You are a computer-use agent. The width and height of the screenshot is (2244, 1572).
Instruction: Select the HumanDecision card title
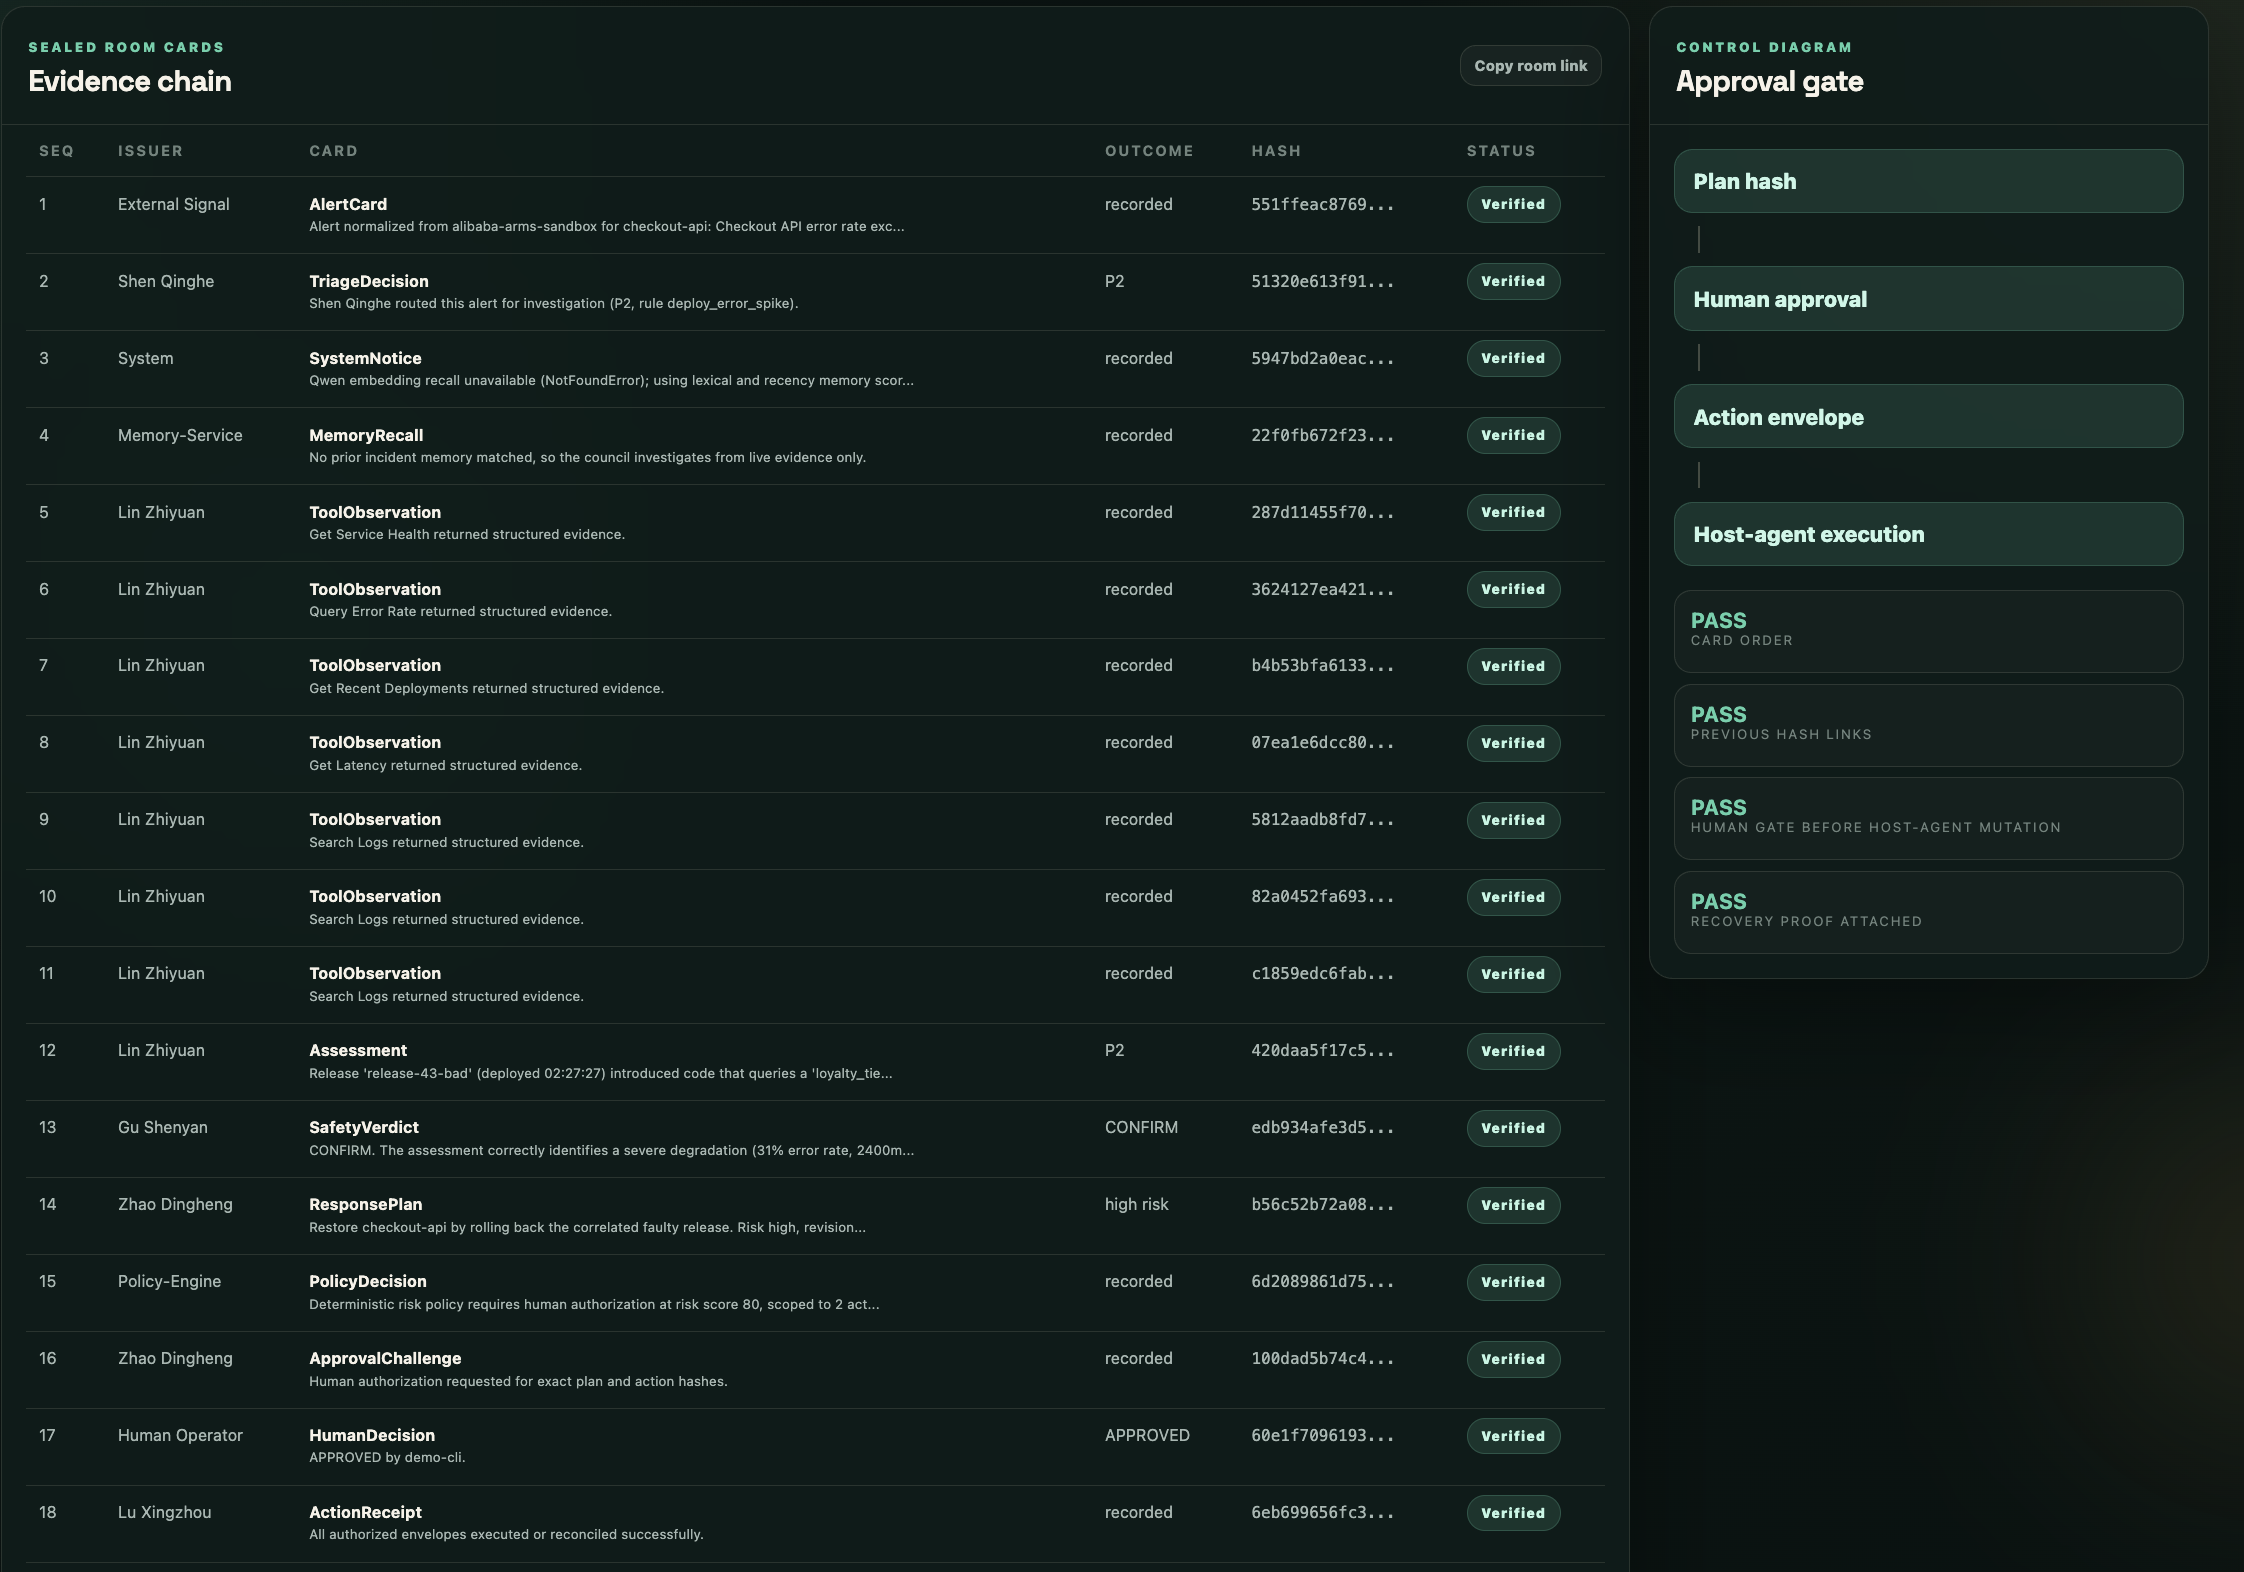click(x=372, y=1435)
